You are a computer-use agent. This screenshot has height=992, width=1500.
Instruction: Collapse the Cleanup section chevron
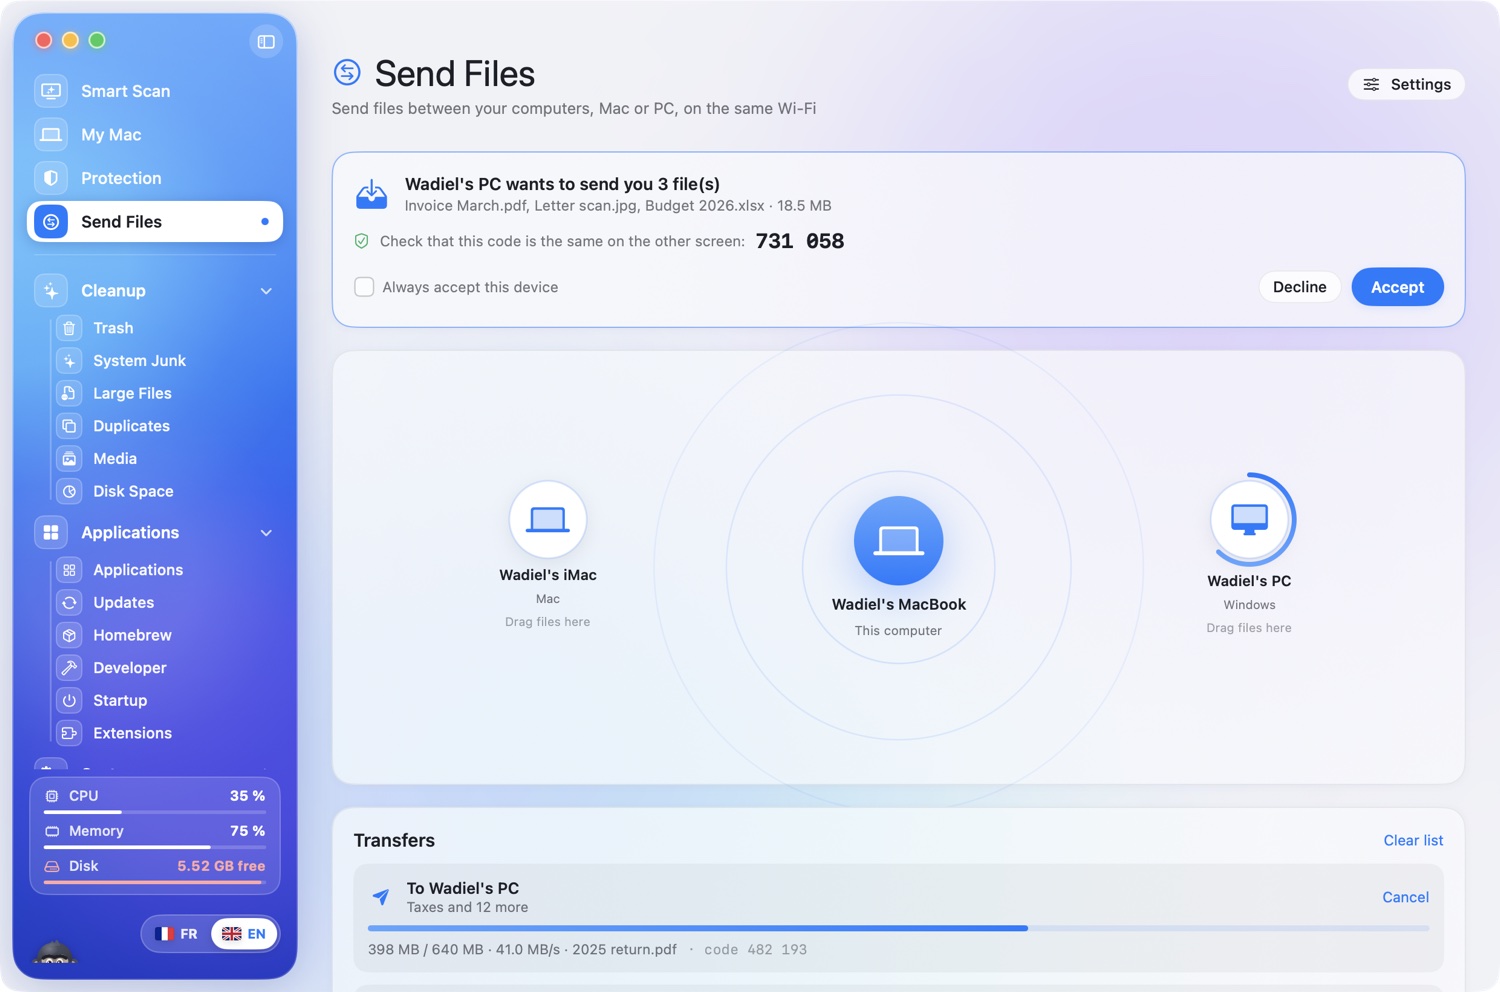[x=266, y=291]
